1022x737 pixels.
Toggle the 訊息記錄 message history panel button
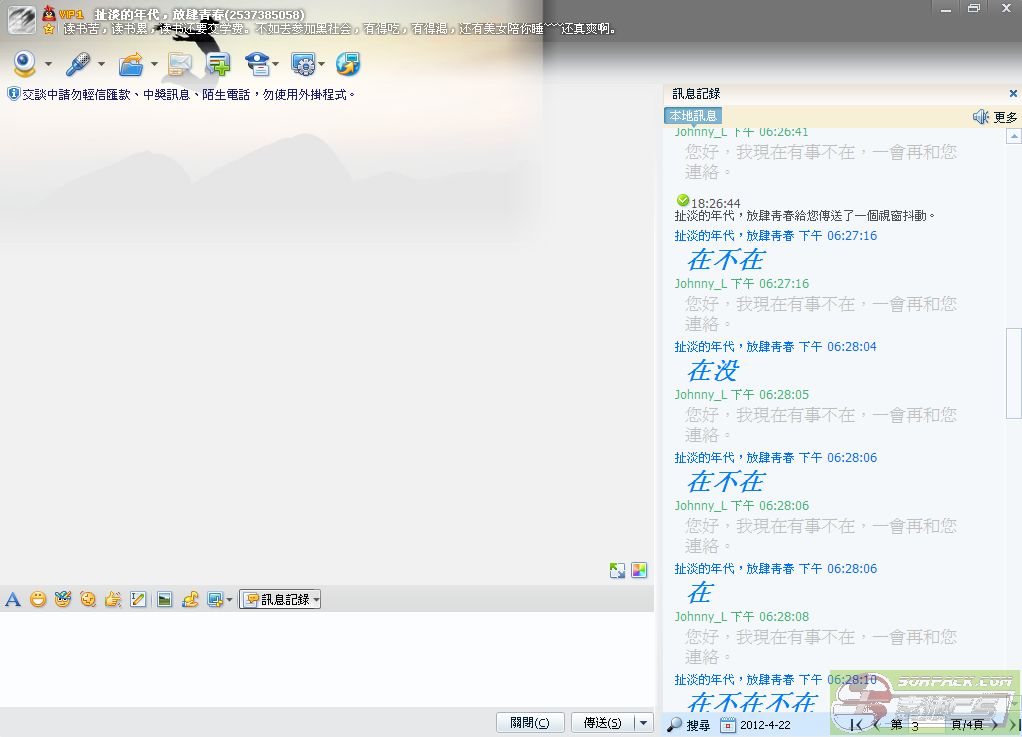click(x=280, y=600)
